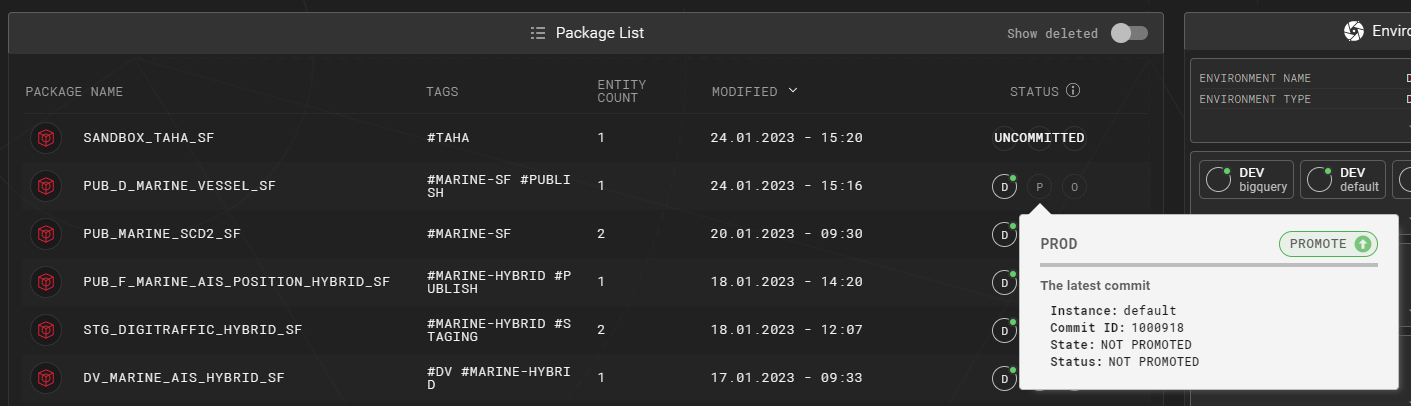The height and width of the screenshot is (406, 1411).
Task: Click the SANDBOX_TAHA_SF package icon
Action: click(45, 138)
